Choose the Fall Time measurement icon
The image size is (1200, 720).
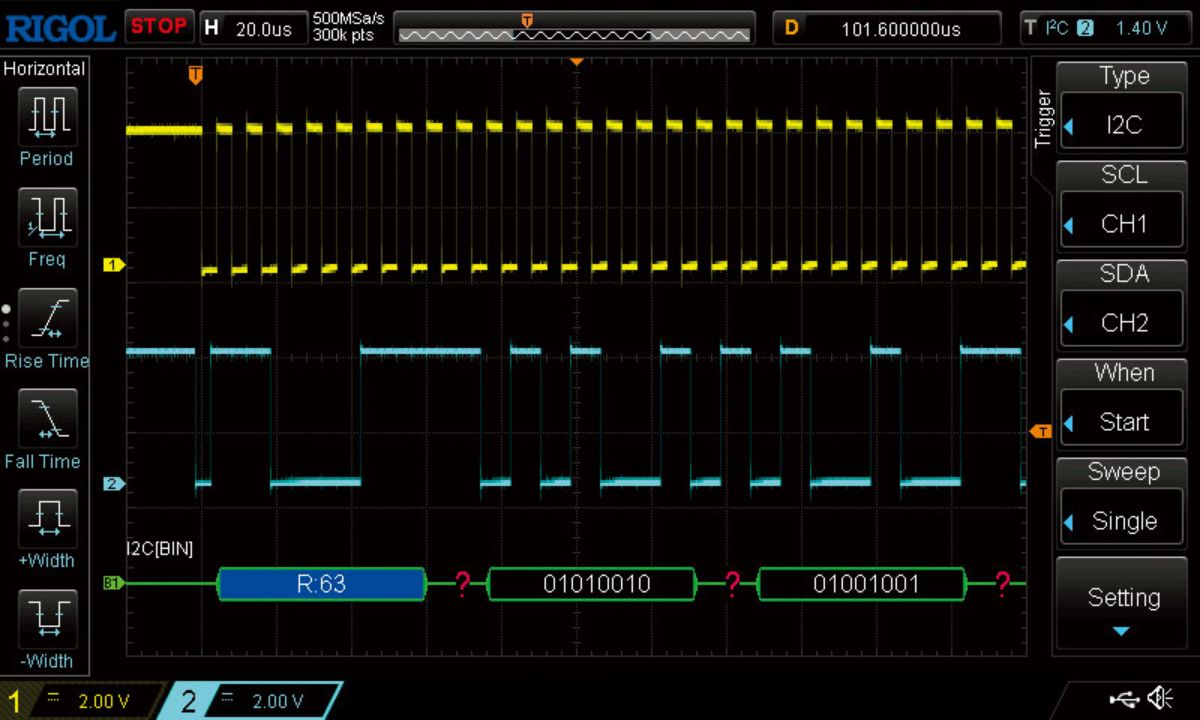click(47, 420)
